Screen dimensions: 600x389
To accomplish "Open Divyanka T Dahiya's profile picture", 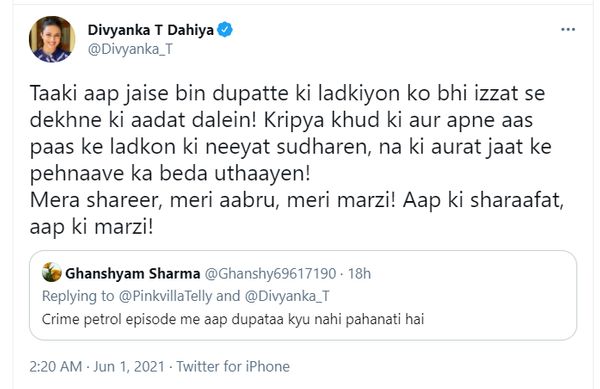I will click(52, 39).
